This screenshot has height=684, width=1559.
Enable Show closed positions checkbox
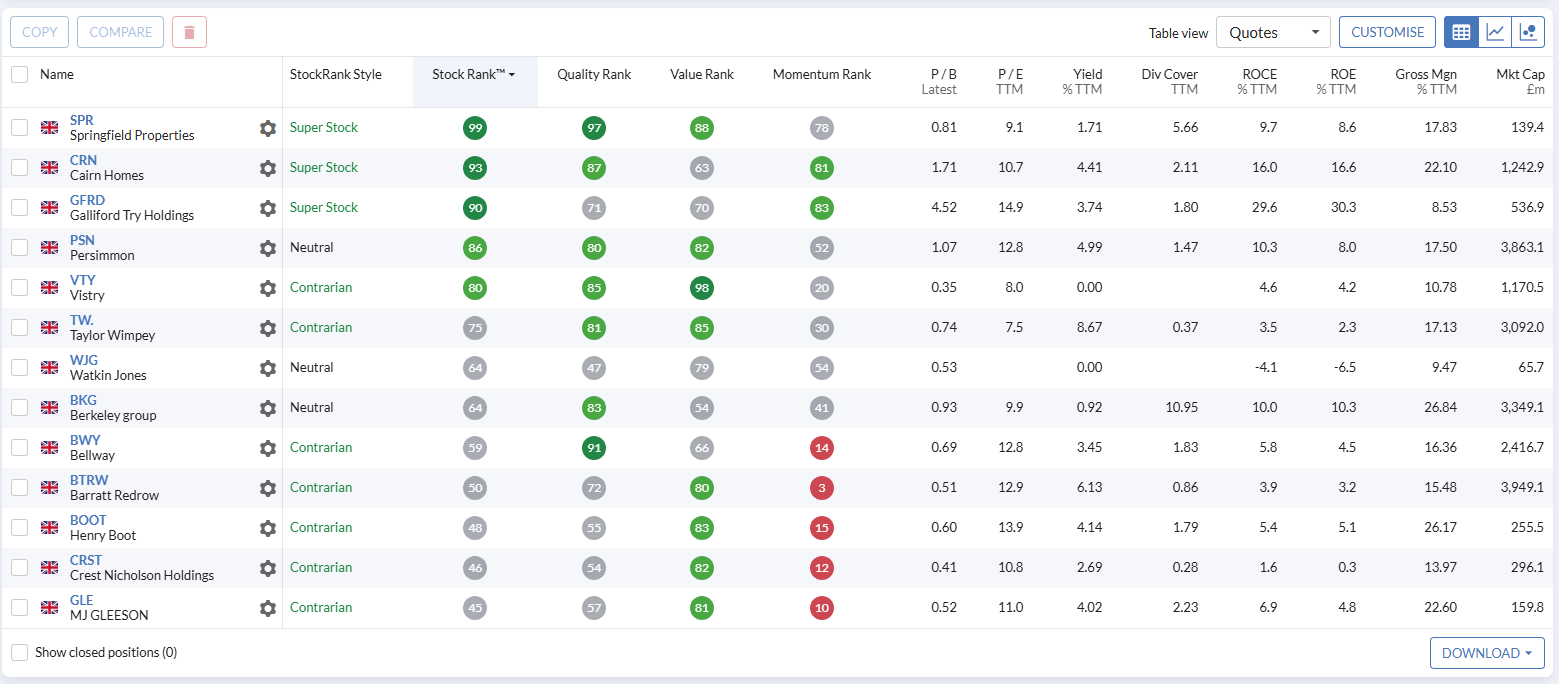20,653
